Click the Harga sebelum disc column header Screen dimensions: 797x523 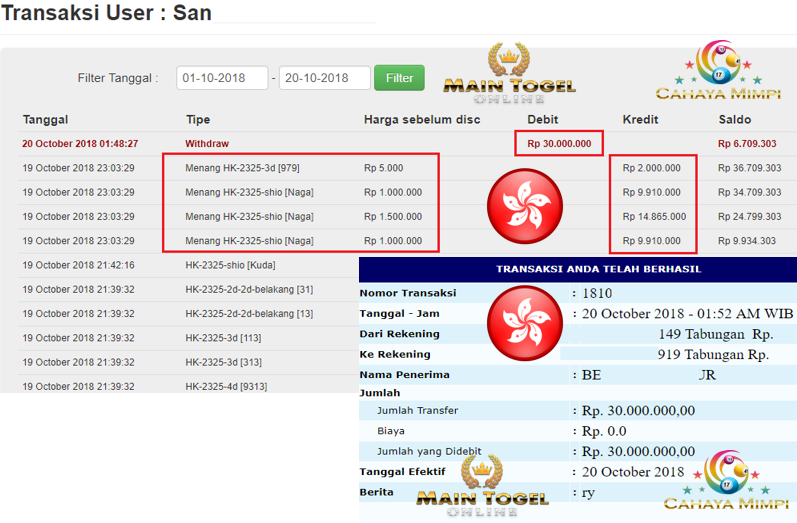click(422, 120)
